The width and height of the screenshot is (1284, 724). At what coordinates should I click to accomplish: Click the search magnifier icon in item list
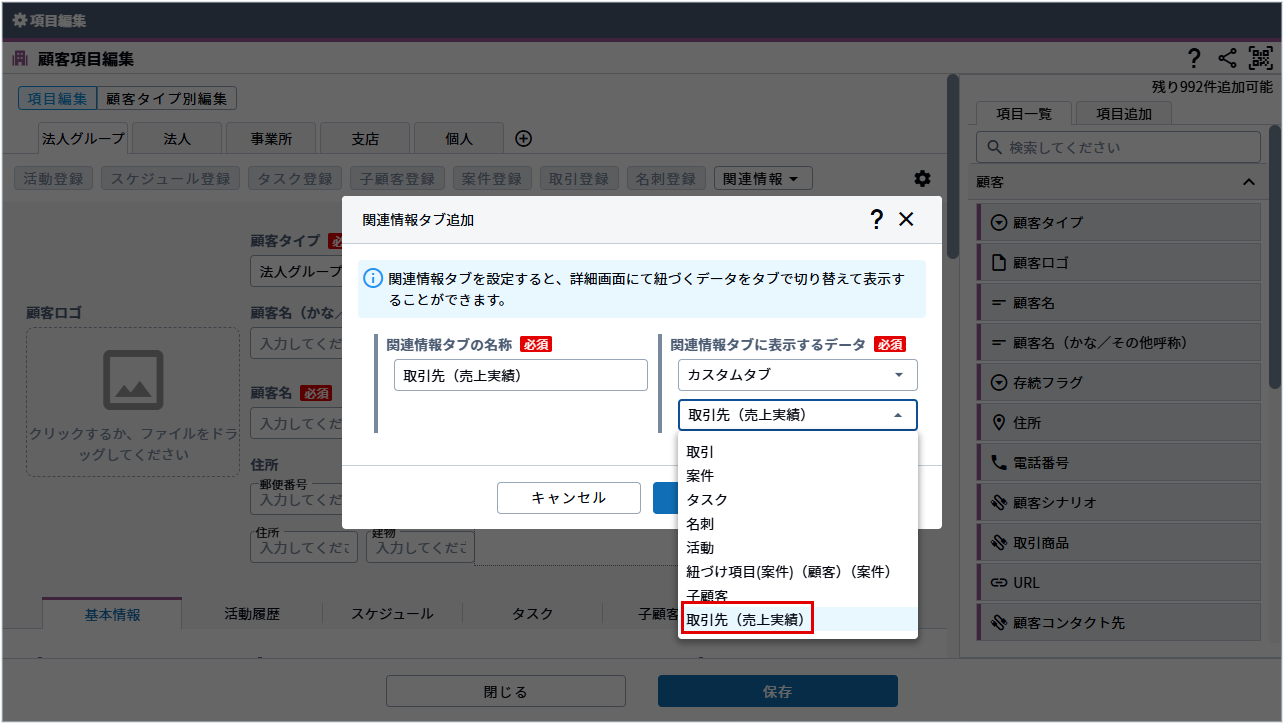pyautogui.click(x=995, y=147)
